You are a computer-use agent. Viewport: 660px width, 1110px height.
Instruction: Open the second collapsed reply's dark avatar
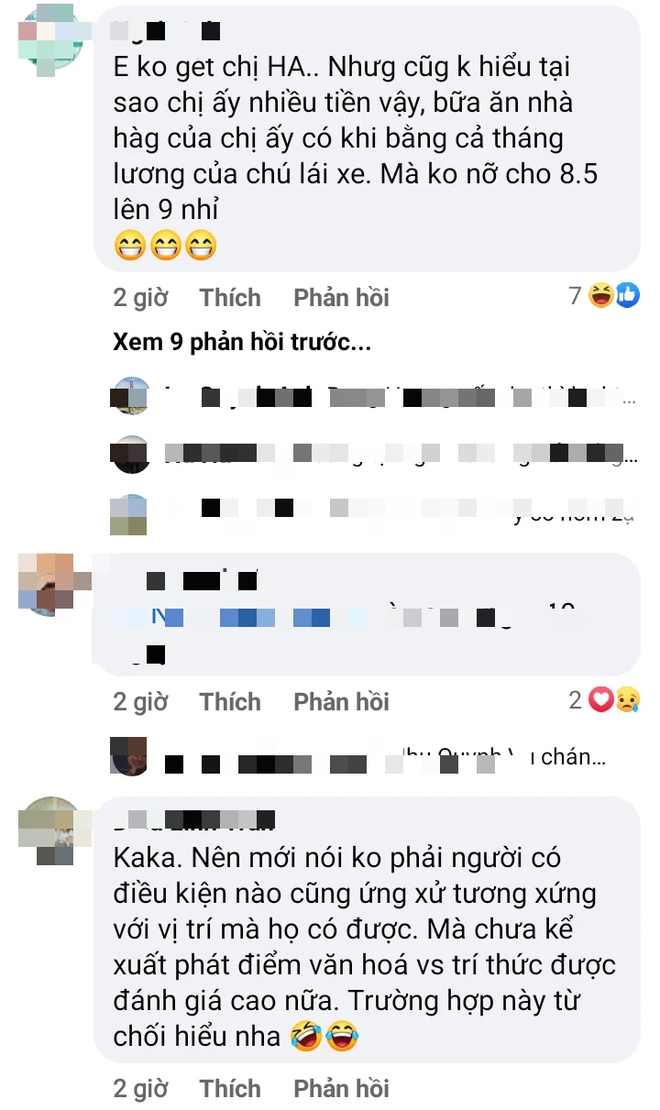point(130,454)
